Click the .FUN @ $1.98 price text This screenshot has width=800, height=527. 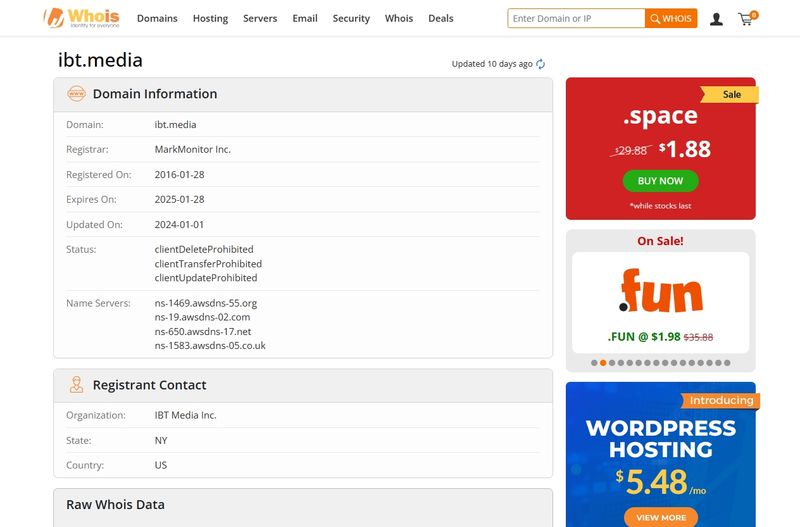pos(644,337)
